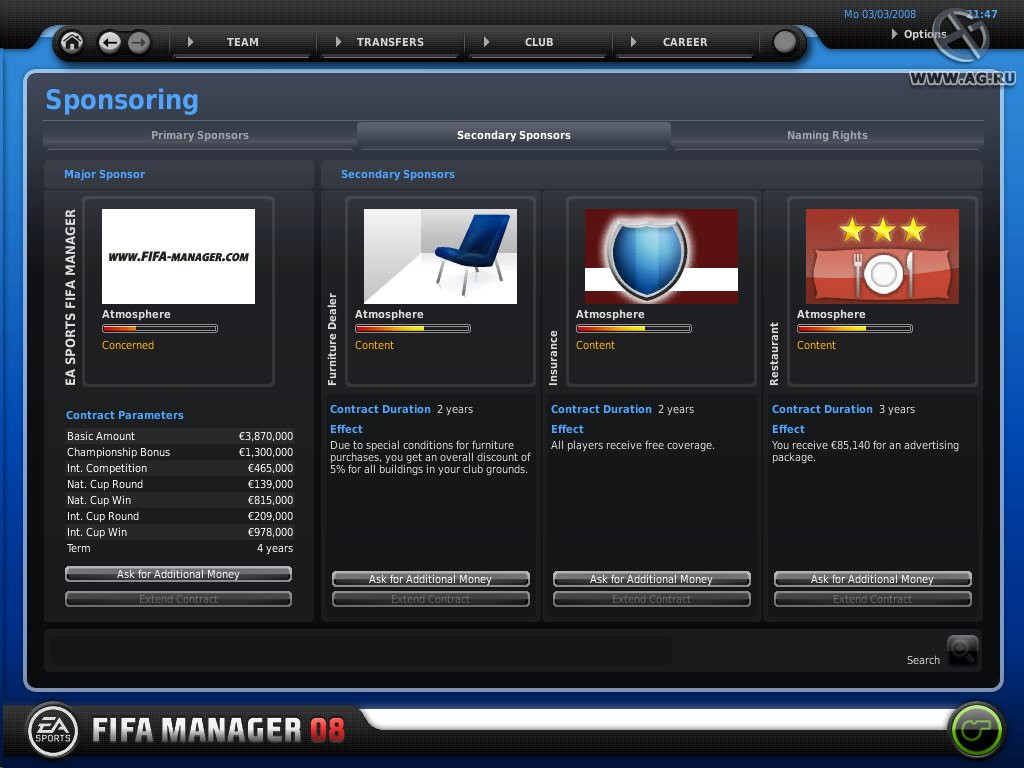
Task: Click the Insurance shield image
Action: click(x=661, y=256)
